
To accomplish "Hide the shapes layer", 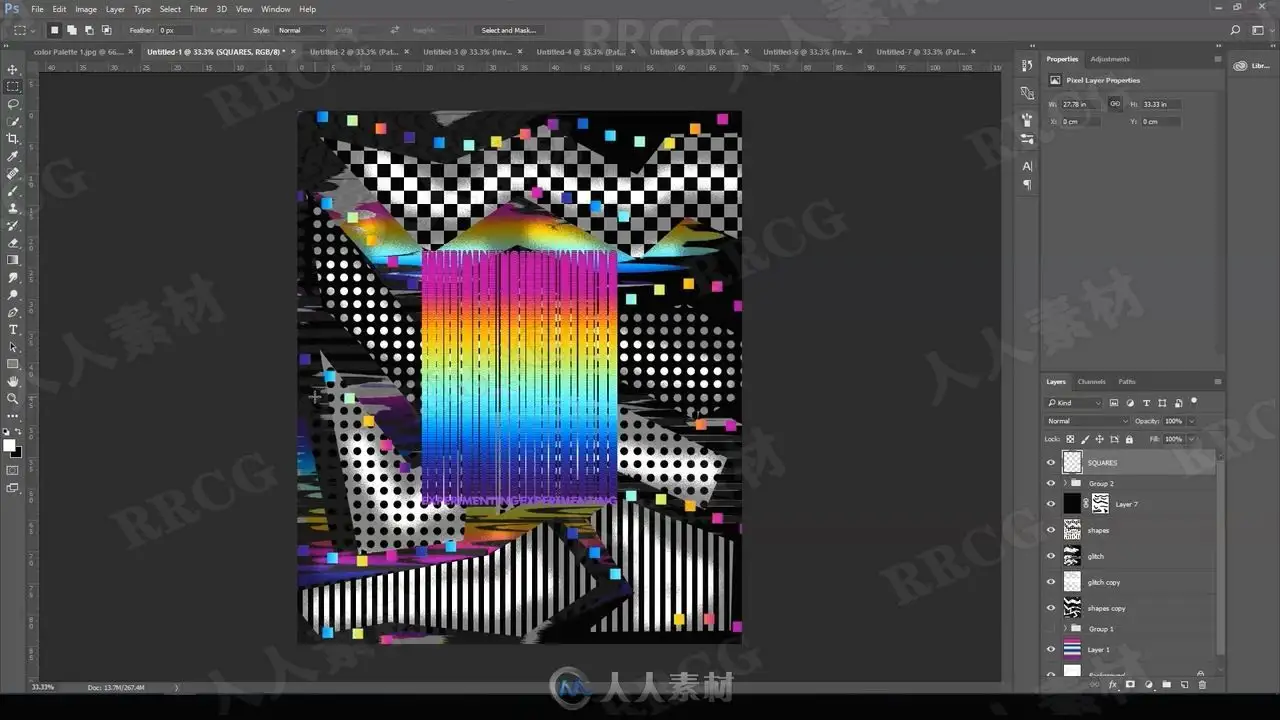I will (1050, 530).
